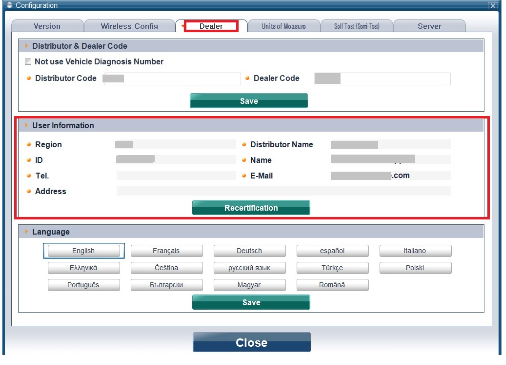Select English language
Screen dimensions: 506x365
pyautogui.click(x=84, y=251)
